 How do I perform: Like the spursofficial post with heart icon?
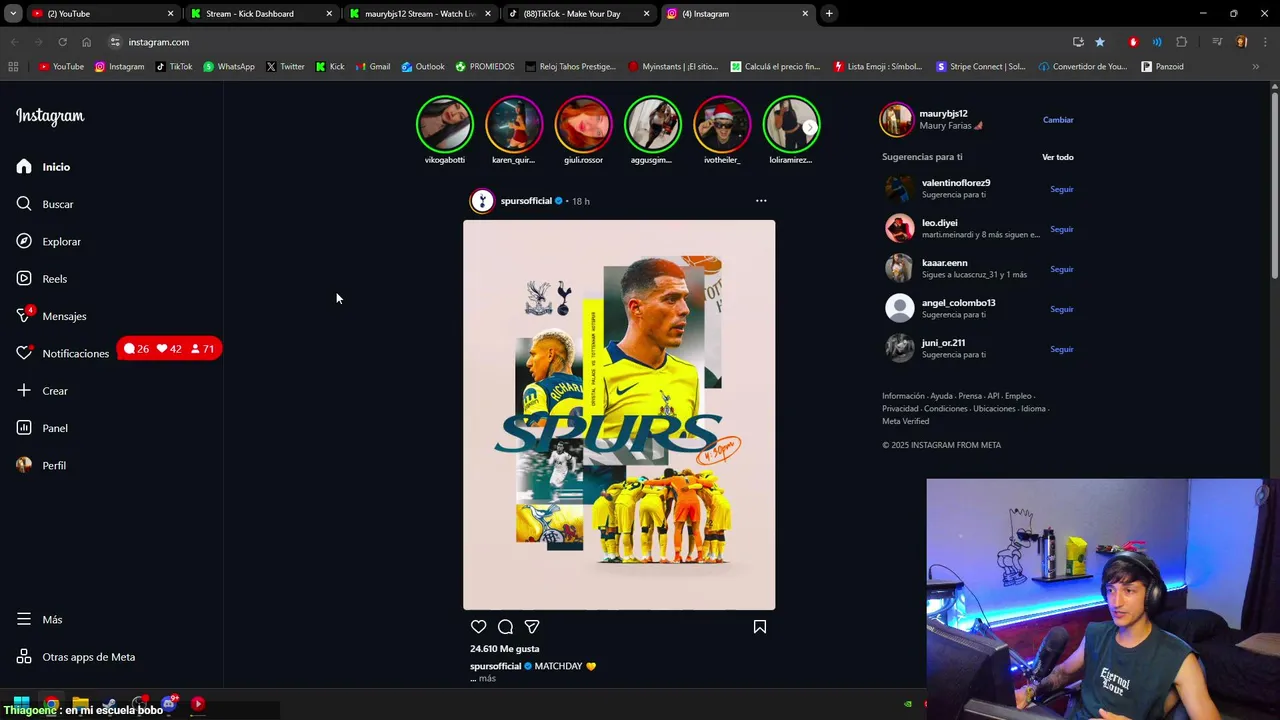[x=479, y=627]
